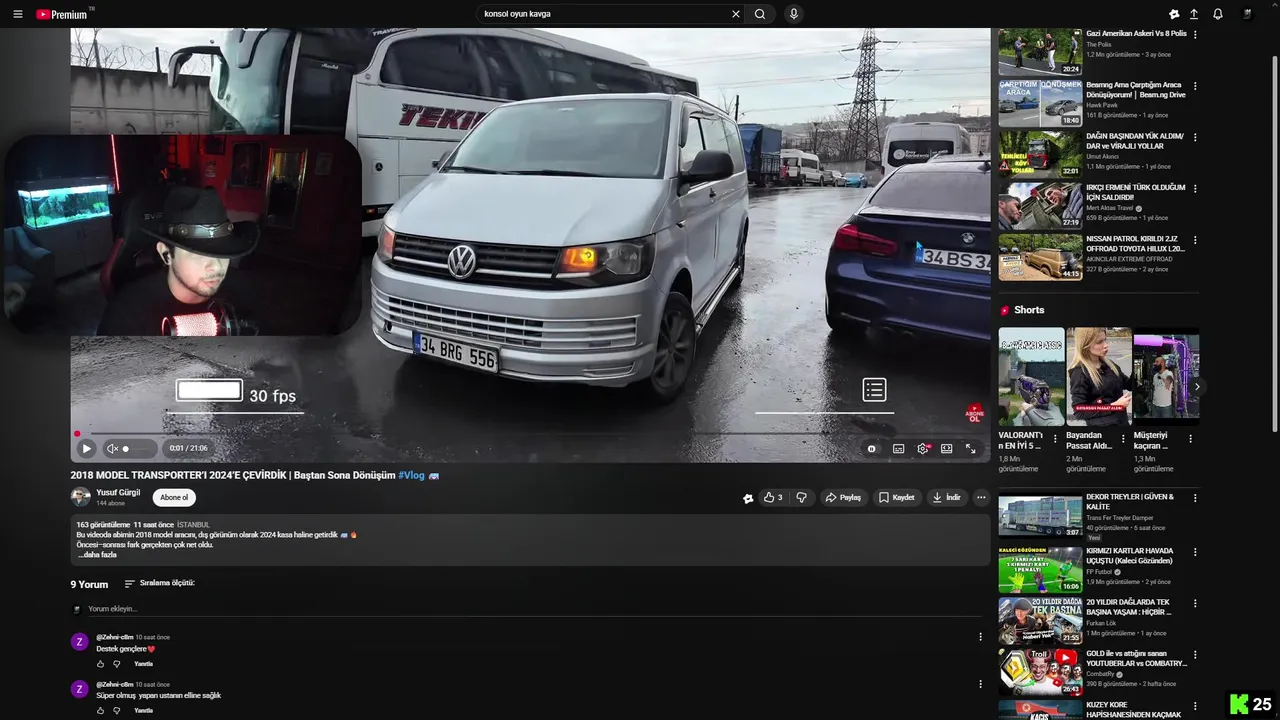Save video with Kaydet button
The width and height of the screenshot is (1280, 720).
(x=897, y=497)
